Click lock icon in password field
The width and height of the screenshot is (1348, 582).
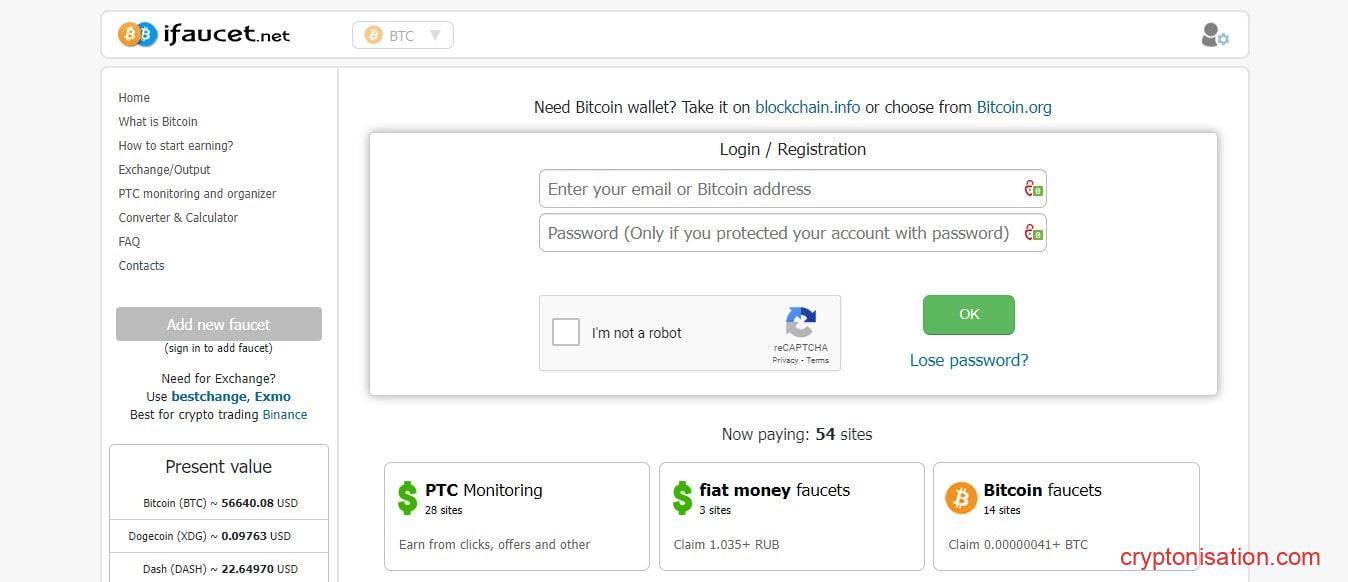pos(1033,233)
